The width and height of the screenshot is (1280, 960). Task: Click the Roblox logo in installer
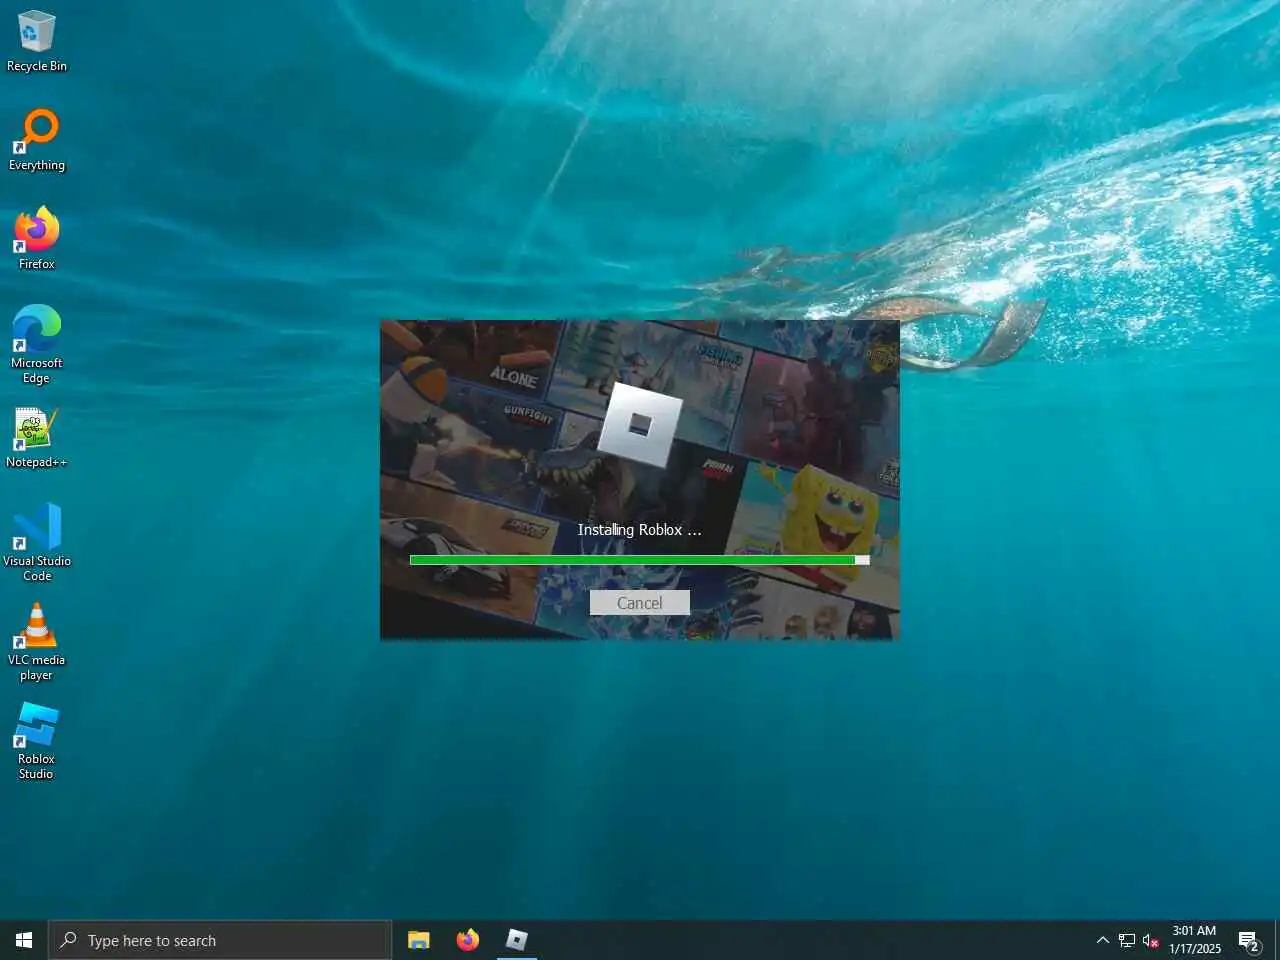640,425
